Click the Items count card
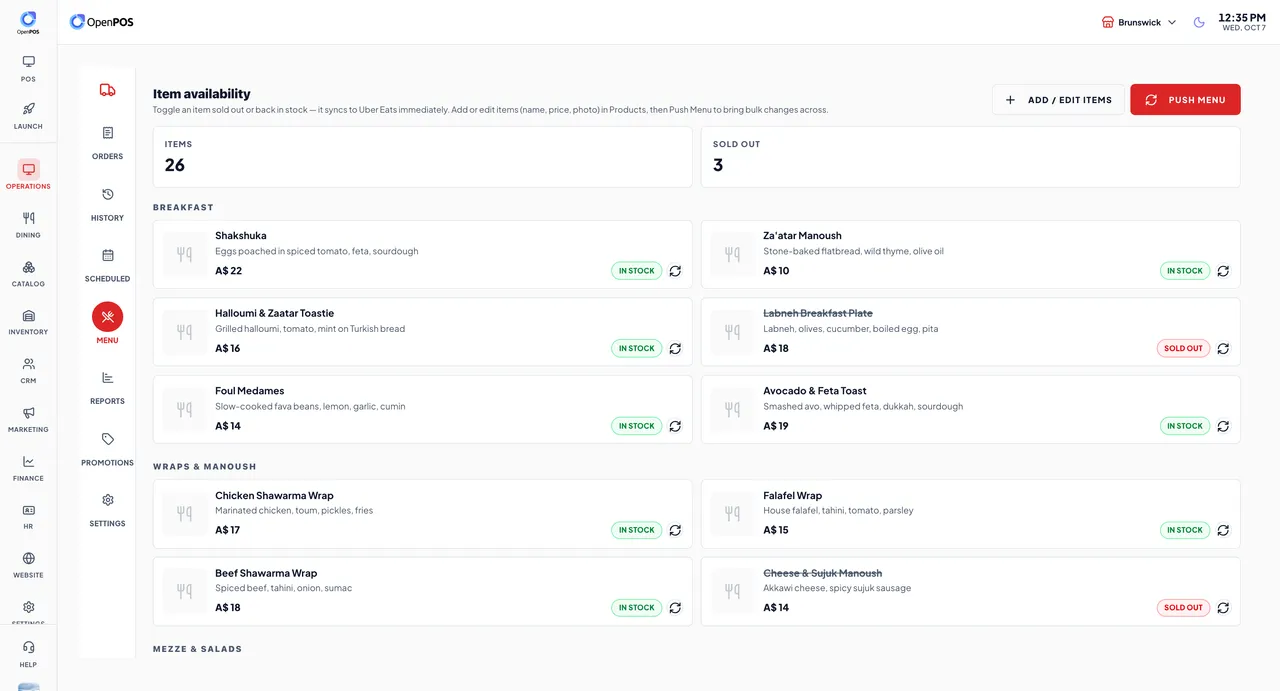Viewport: 1280px width, 691px height. 422,157
